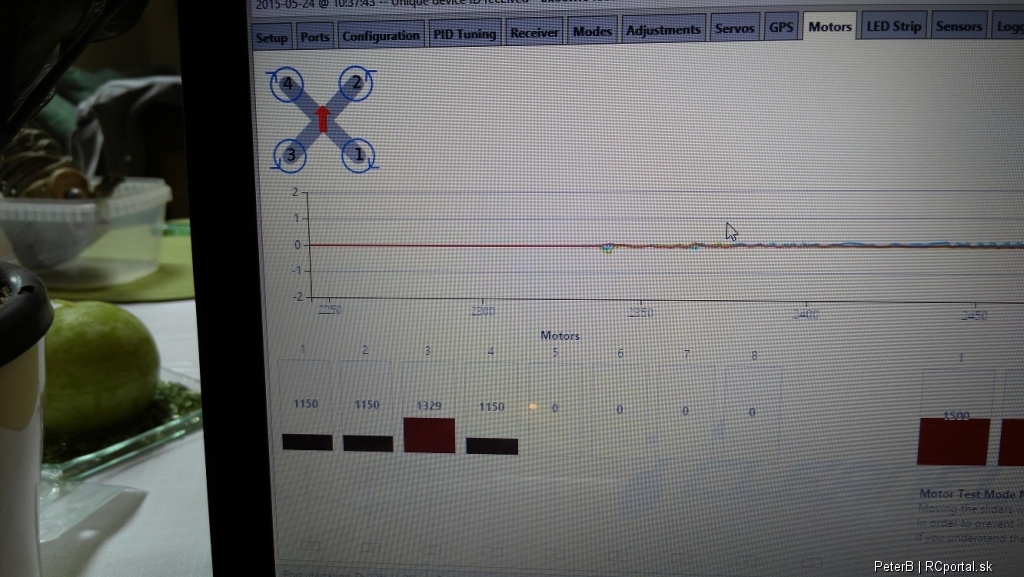This screenshot has height=577, width=1024.
Task: Click the graph's 2450 x-axis label
Action: (974, 316)
